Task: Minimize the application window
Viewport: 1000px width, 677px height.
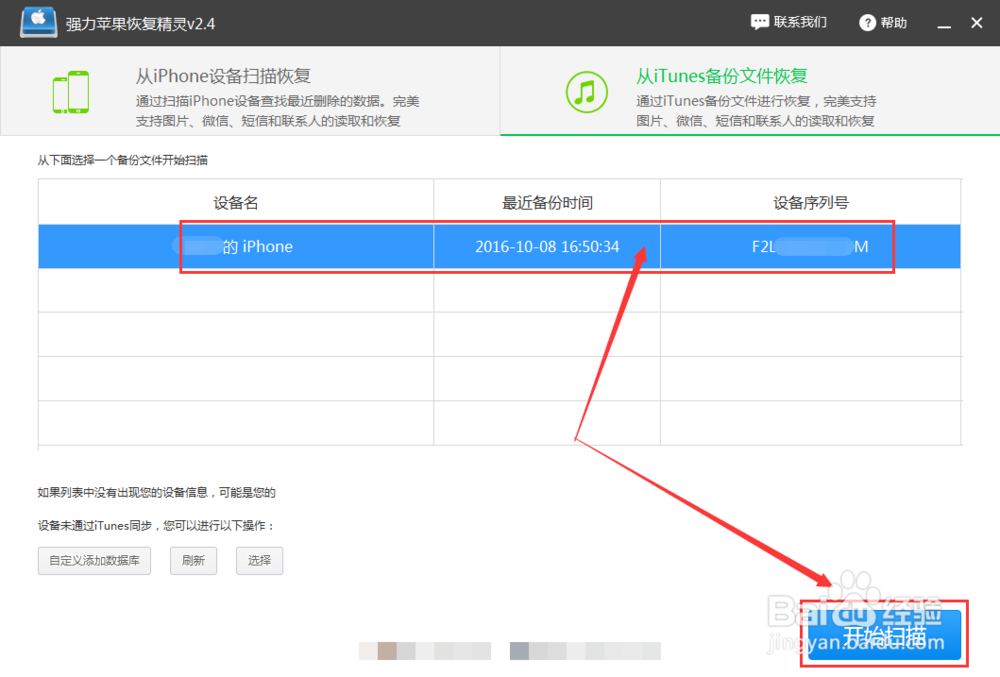Action: pyautogui.click(x=943, y=21)
